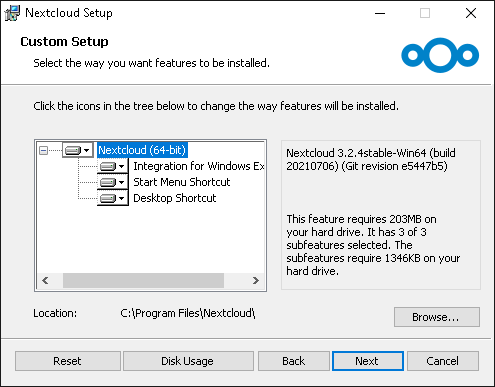Click the Custom Setup heading

[64, 42]
